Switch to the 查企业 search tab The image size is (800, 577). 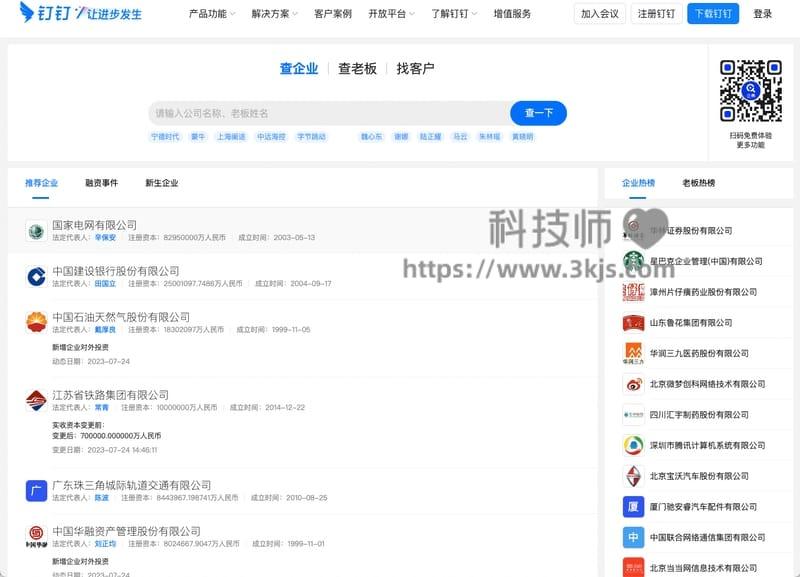299,68
